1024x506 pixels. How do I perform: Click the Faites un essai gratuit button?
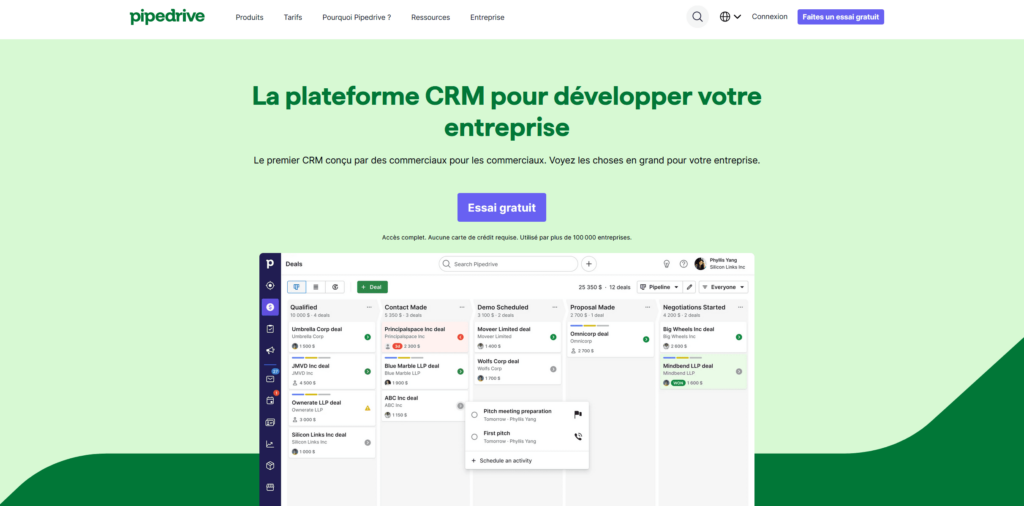tap(840, 17)
